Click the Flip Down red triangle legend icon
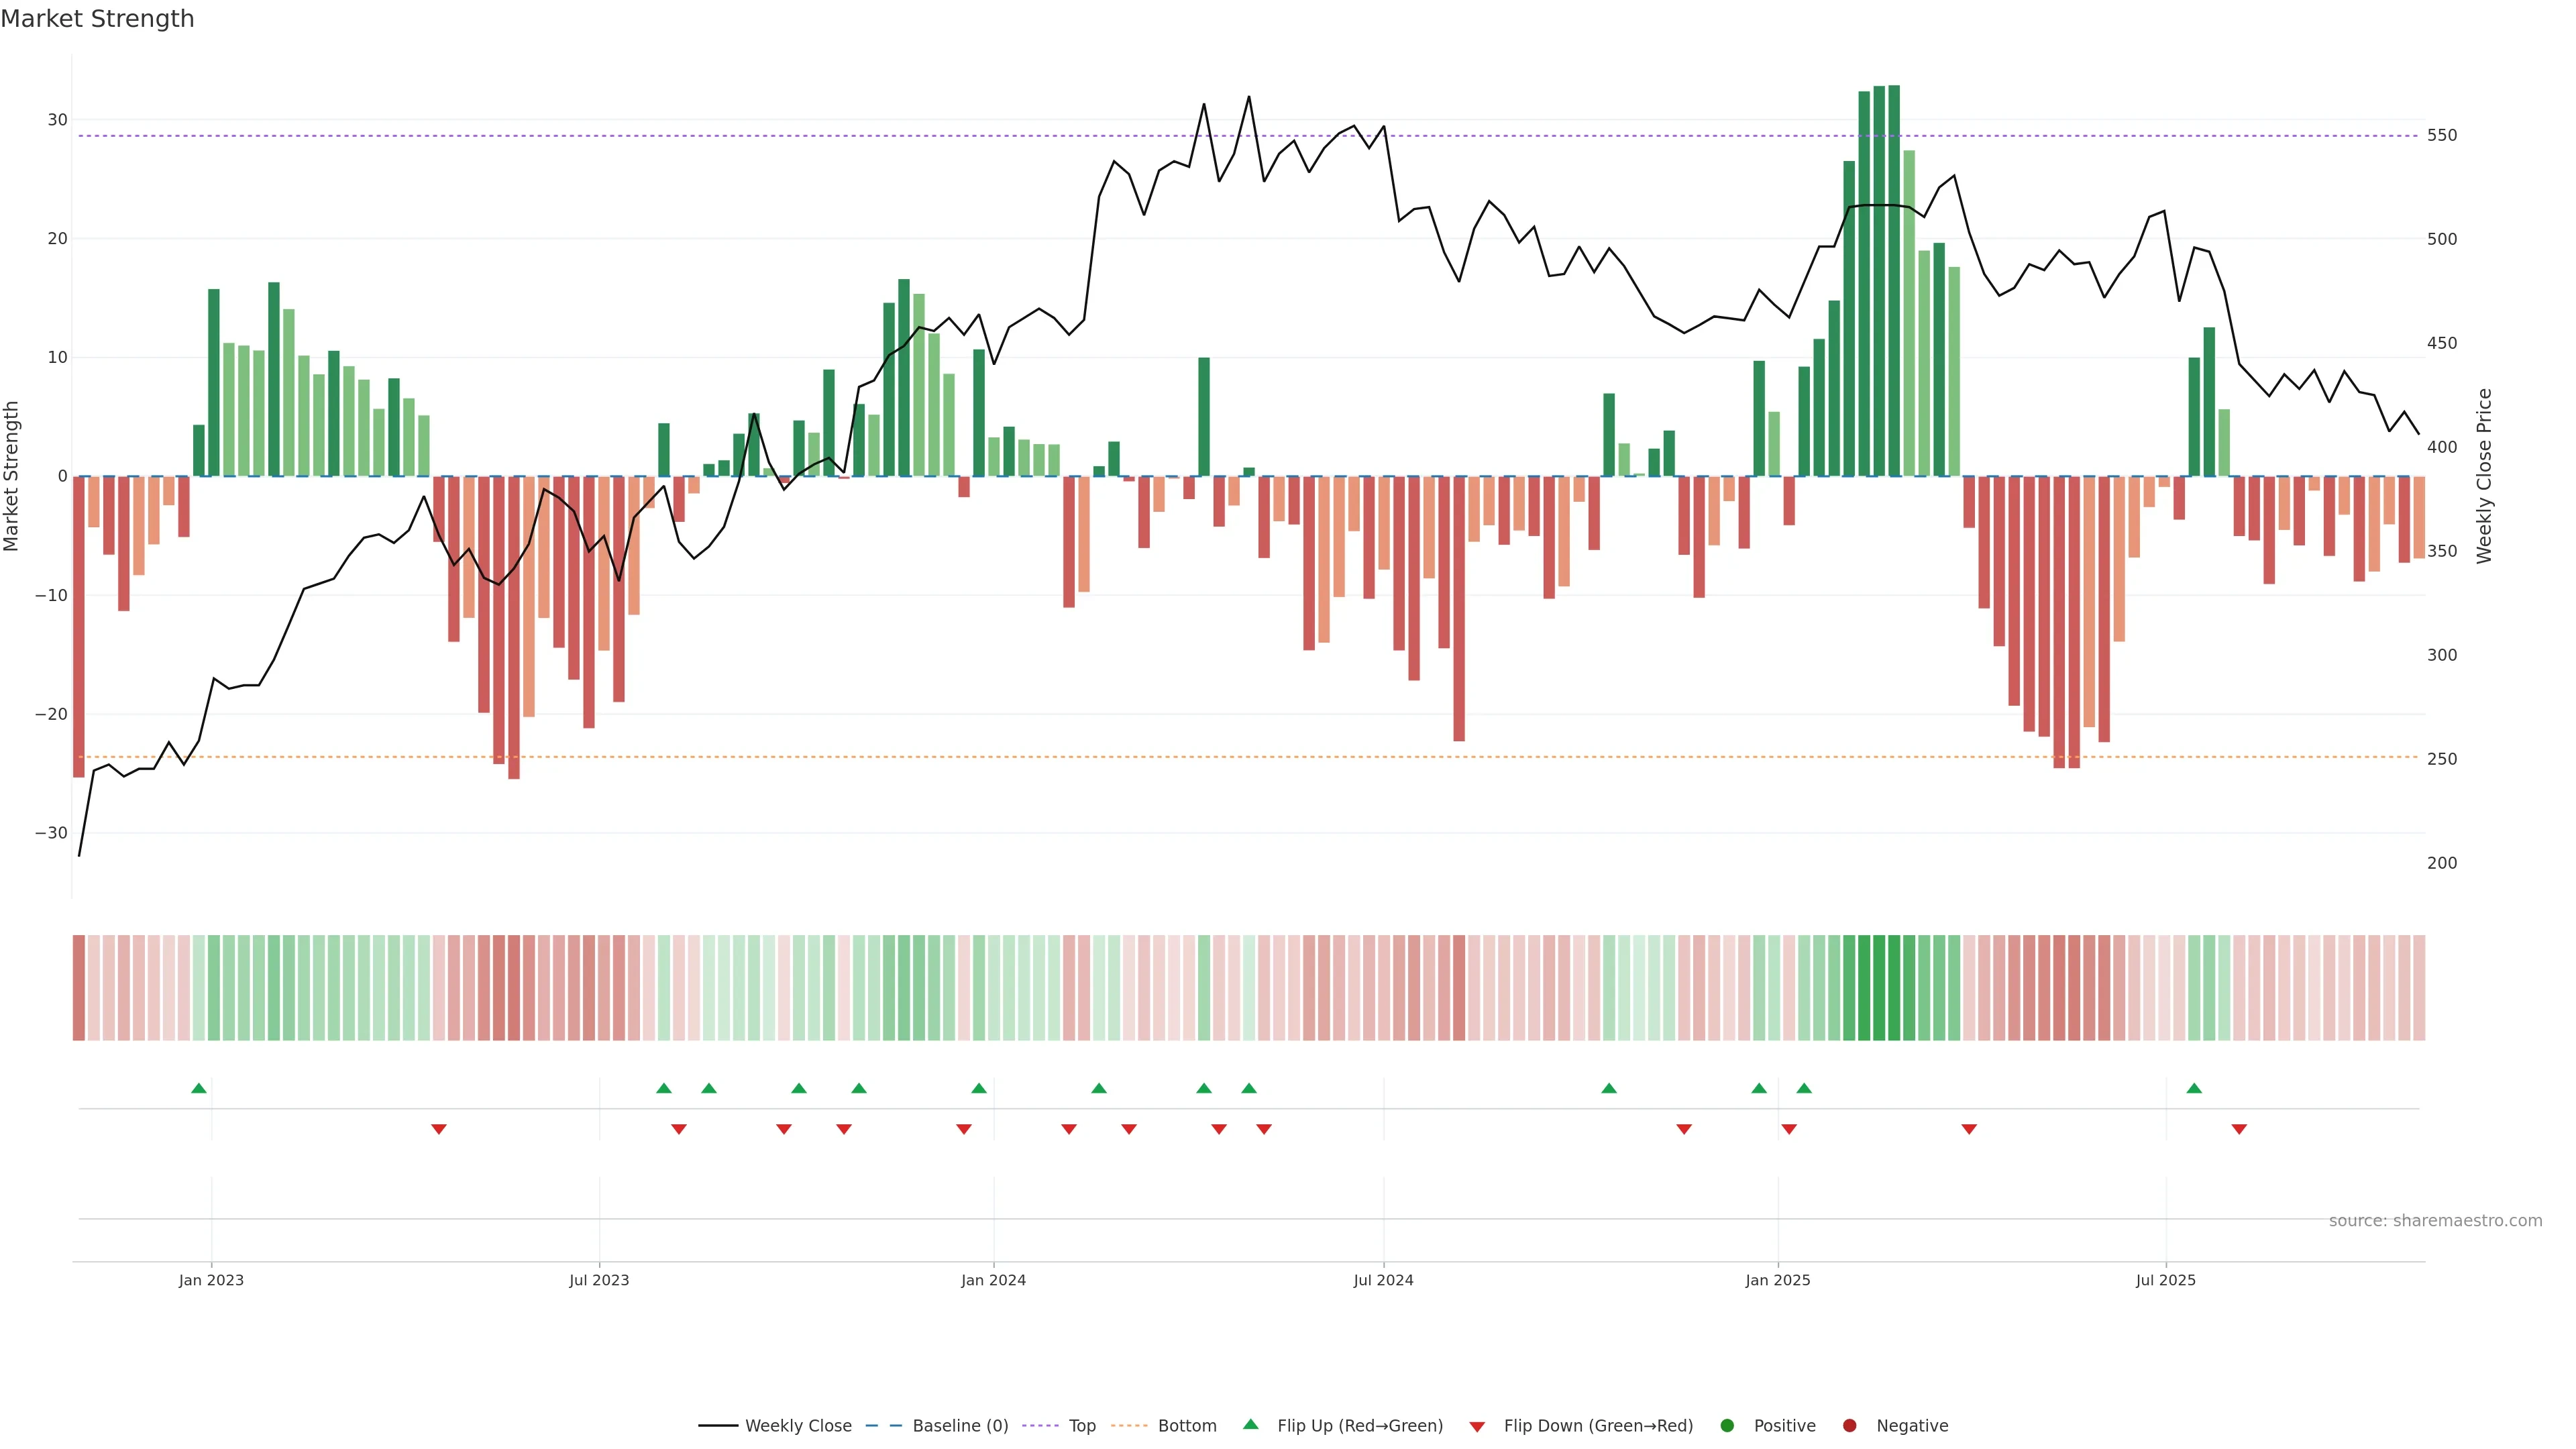 1477,1426
